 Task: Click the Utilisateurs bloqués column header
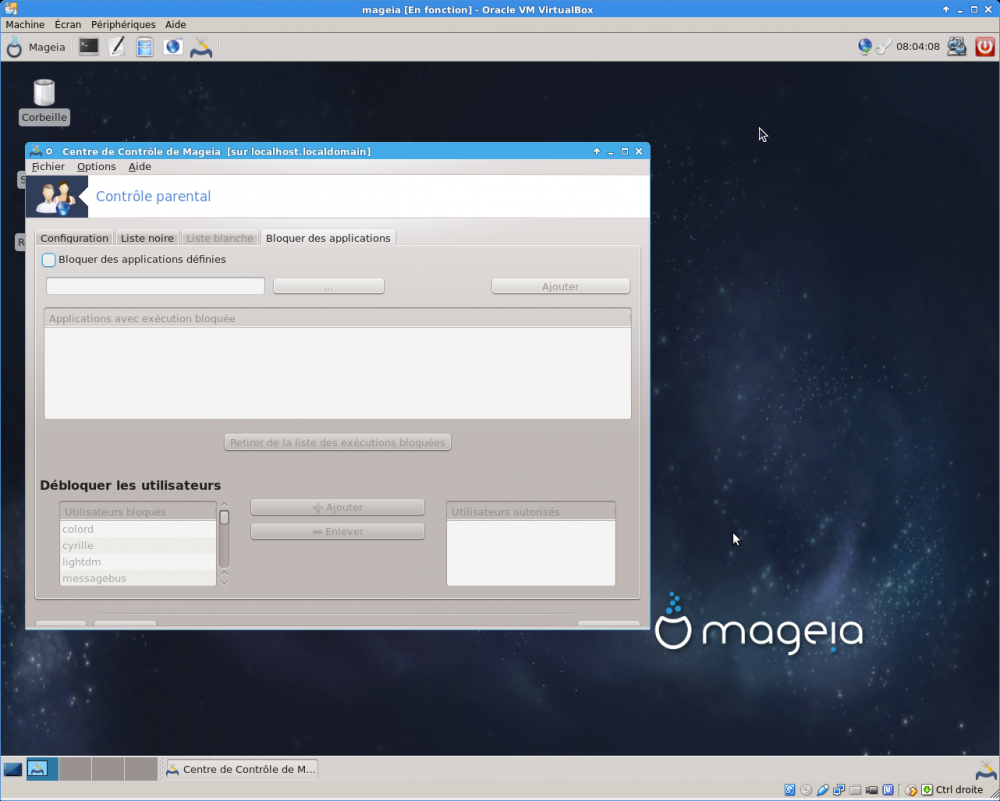(138, 511)
